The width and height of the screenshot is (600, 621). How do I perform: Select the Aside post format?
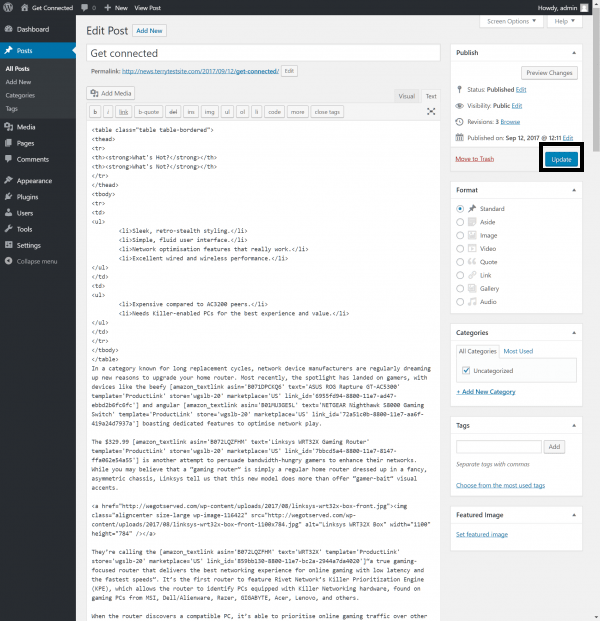pos(460,222)
